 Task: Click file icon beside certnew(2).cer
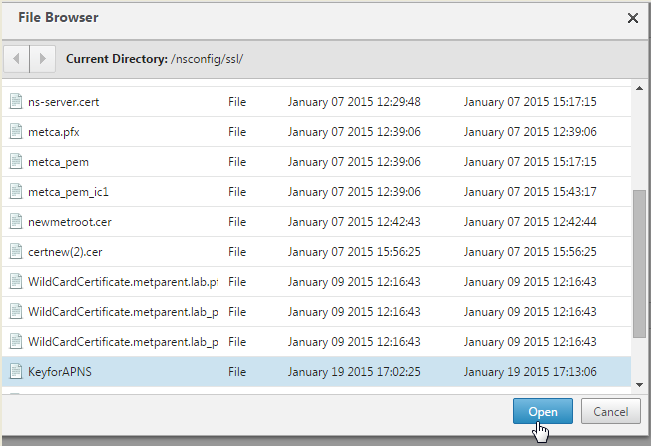15,251
